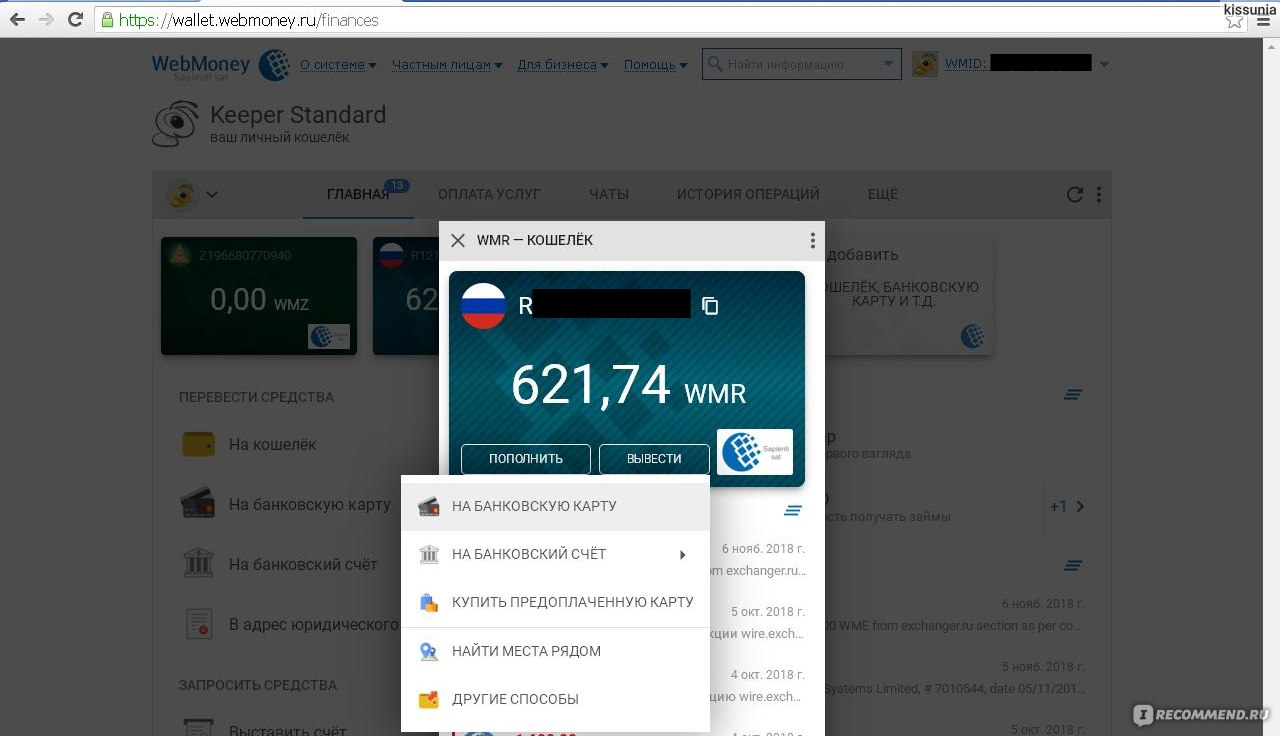Click 'На кошелёк' transfer link
This screenshot has height=736, width=1280.
(272, 444)
